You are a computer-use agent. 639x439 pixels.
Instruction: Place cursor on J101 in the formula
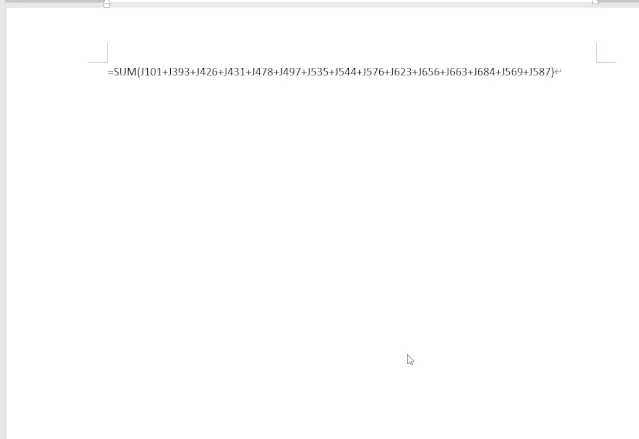[x=151, y=72]
